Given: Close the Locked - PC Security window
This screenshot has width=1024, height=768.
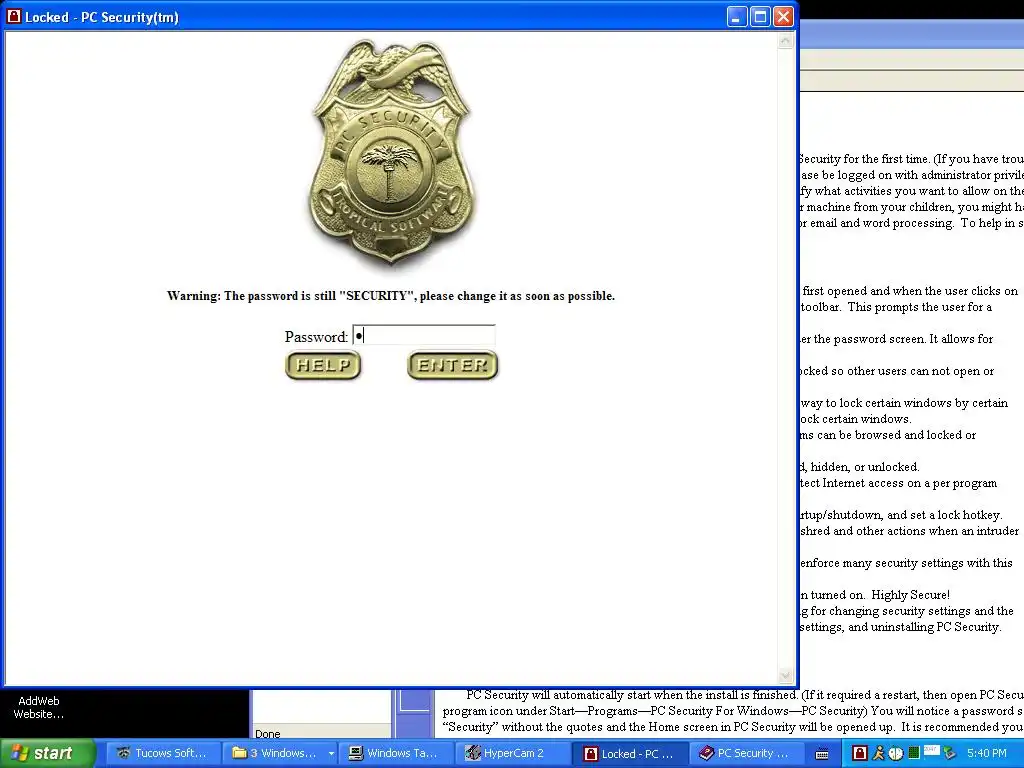Looking at the screenshot, I should tap(783, 17).
